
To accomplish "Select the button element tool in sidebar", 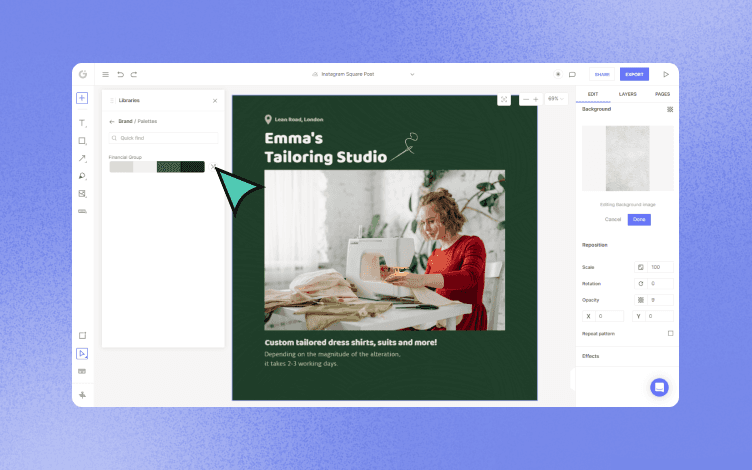I will (82, 211).
